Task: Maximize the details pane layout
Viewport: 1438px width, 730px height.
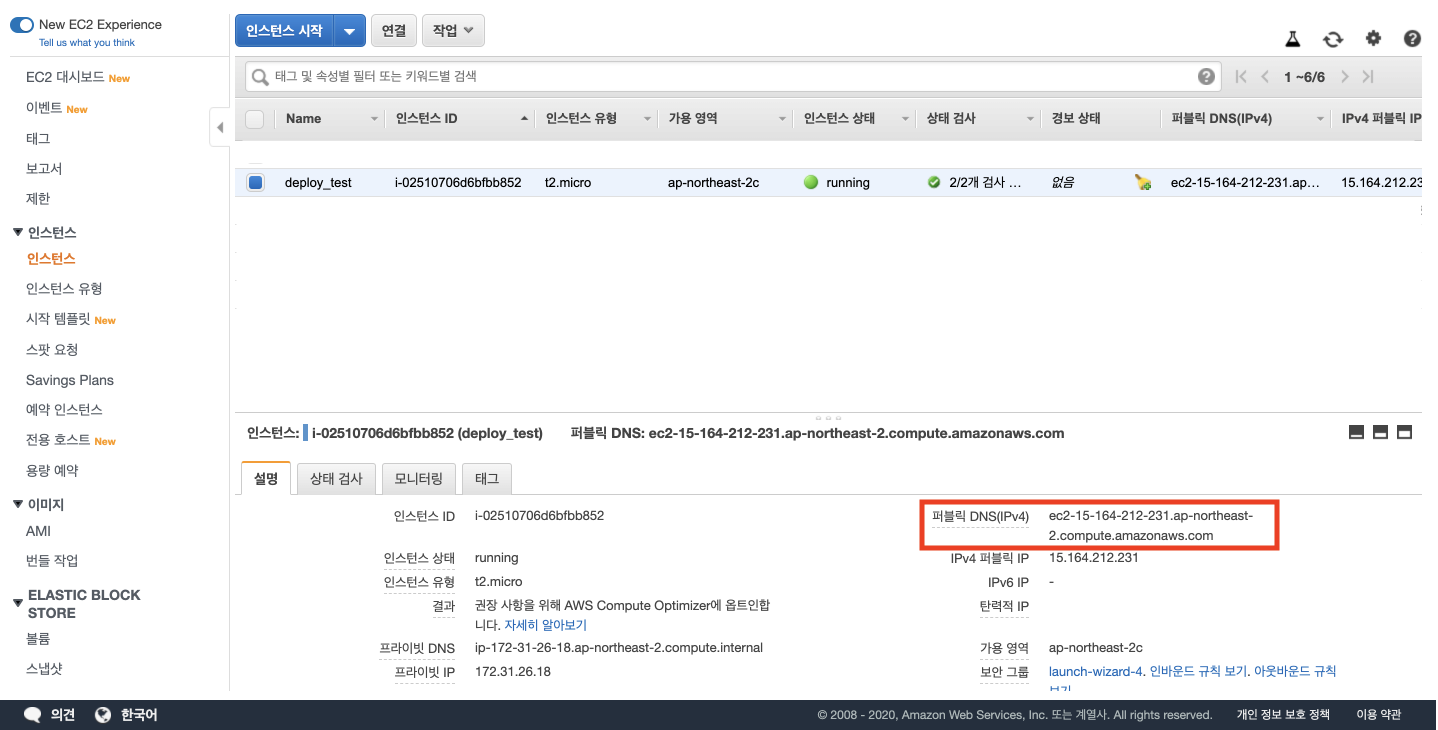Action: [1405, 432]
